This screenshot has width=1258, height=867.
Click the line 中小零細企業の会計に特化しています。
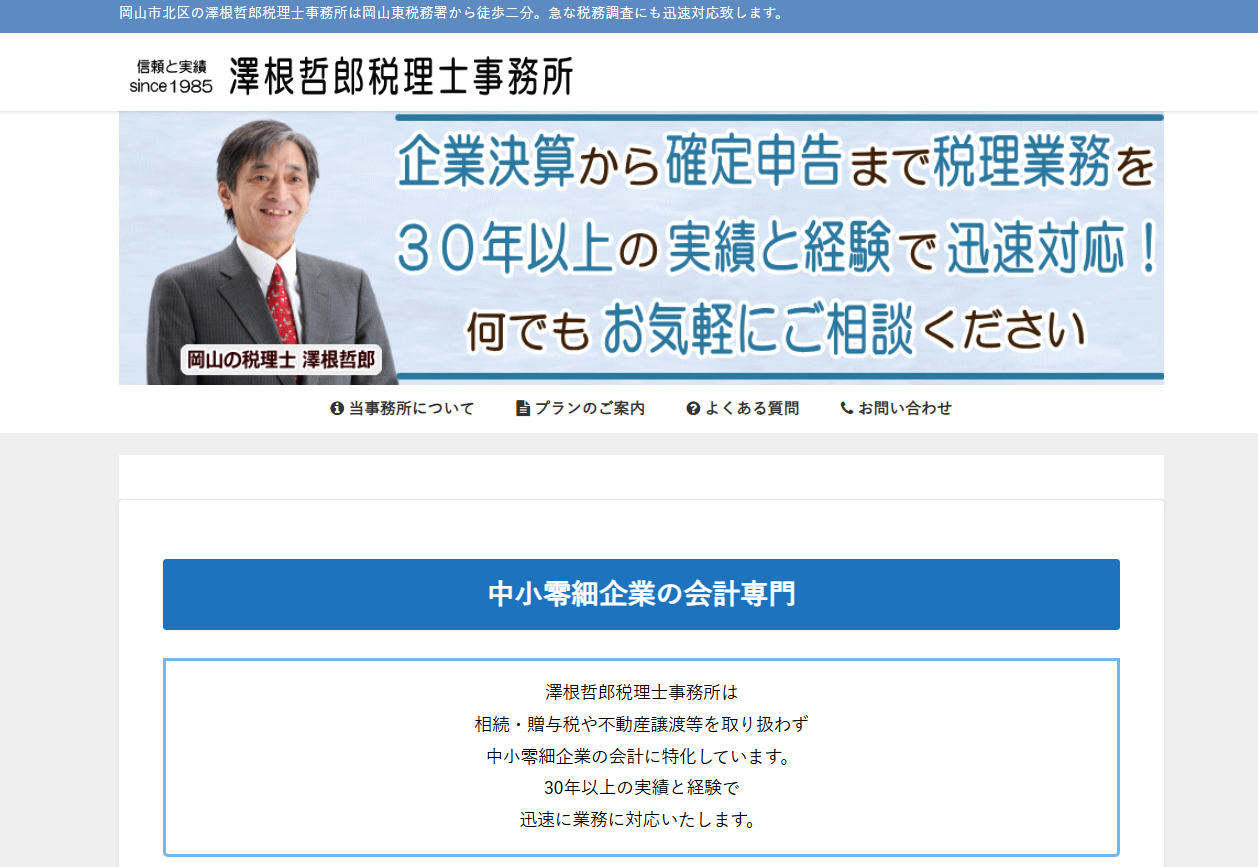[641, 756]
